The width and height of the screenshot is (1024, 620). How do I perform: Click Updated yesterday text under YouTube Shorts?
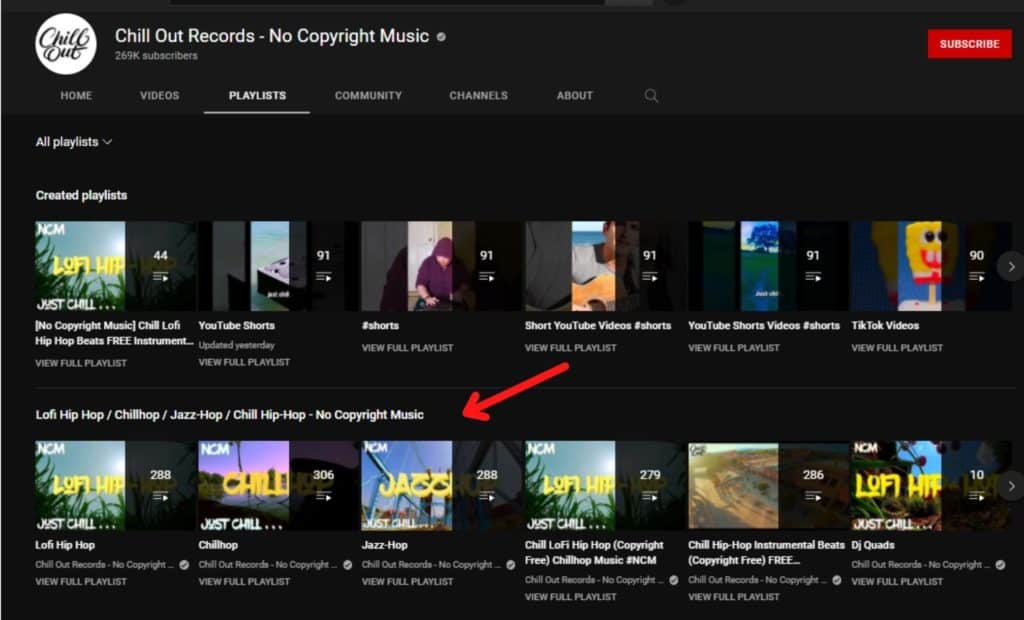[x=236, y=345]
